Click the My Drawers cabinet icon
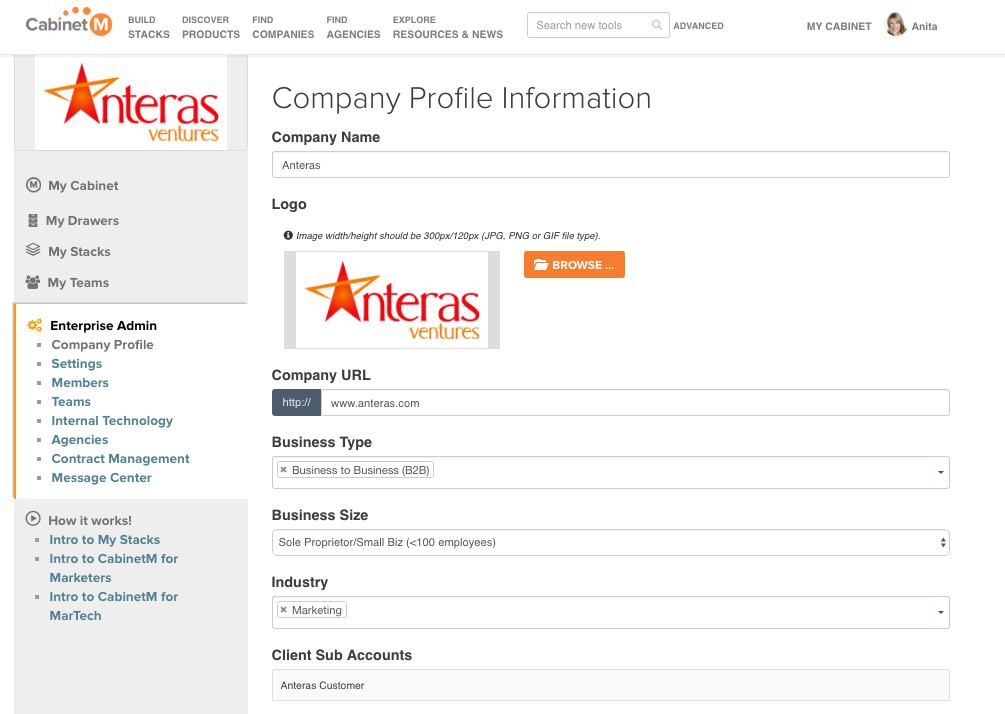This screenshot has height=714, width=1005. tap(33, 220)
